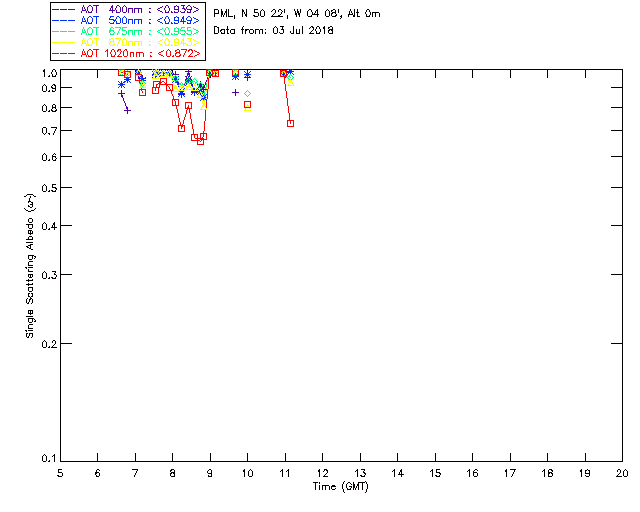Click the green diamond marker at 10 GMT
The height and width of the screenshot is (512, 640).
[x=247, y=93]
